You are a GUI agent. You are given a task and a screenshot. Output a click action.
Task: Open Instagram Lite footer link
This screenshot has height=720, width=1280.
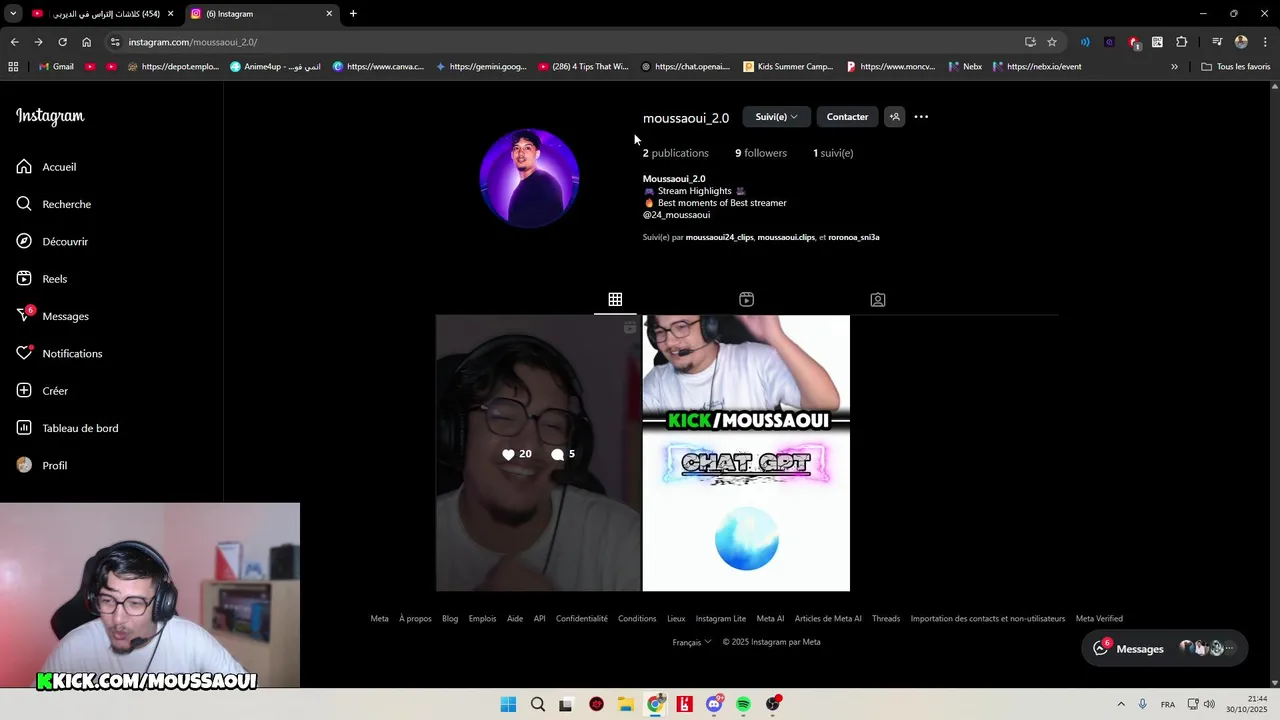pyautogui.click(x=721, y=619)
